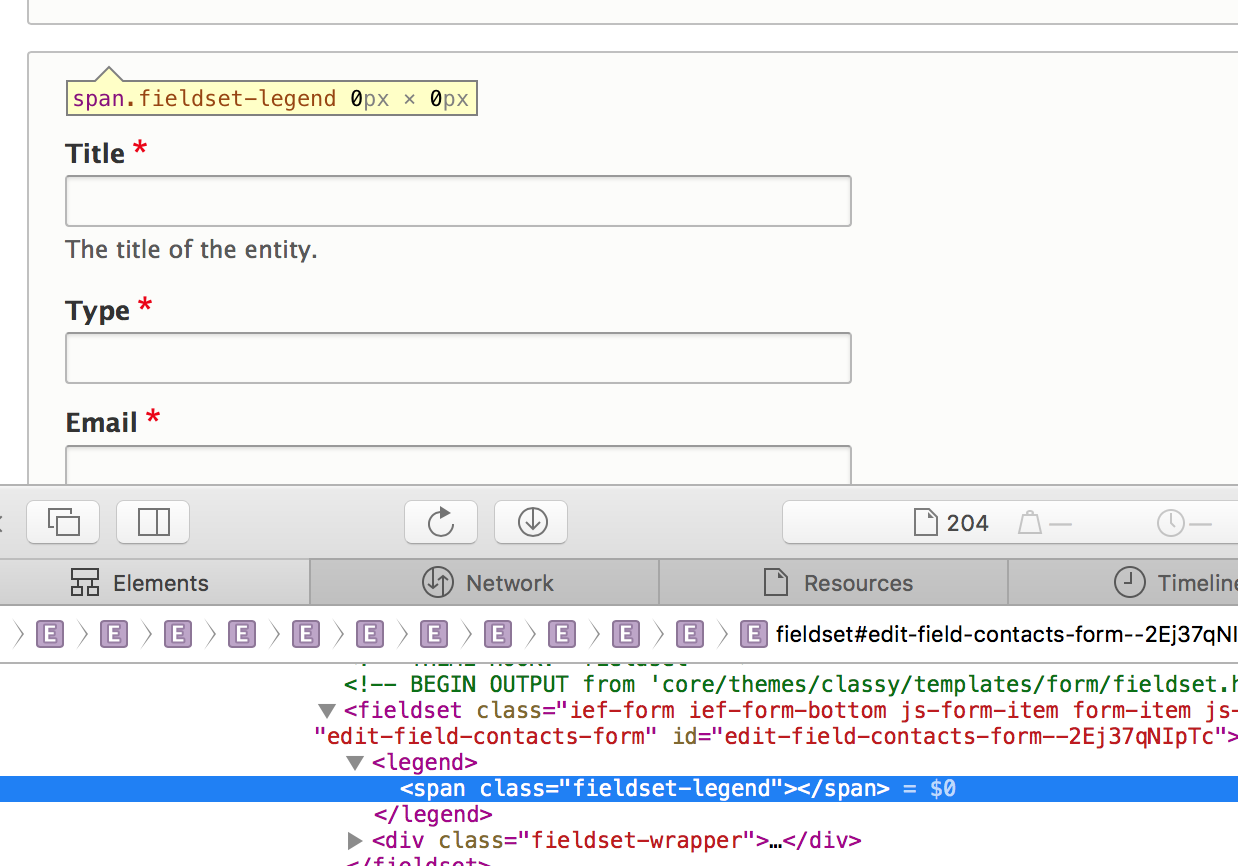The image size is (1238, 866).
Task: Click the E icon beside the fieldset breadcrumb
Action: click(753, 634)
